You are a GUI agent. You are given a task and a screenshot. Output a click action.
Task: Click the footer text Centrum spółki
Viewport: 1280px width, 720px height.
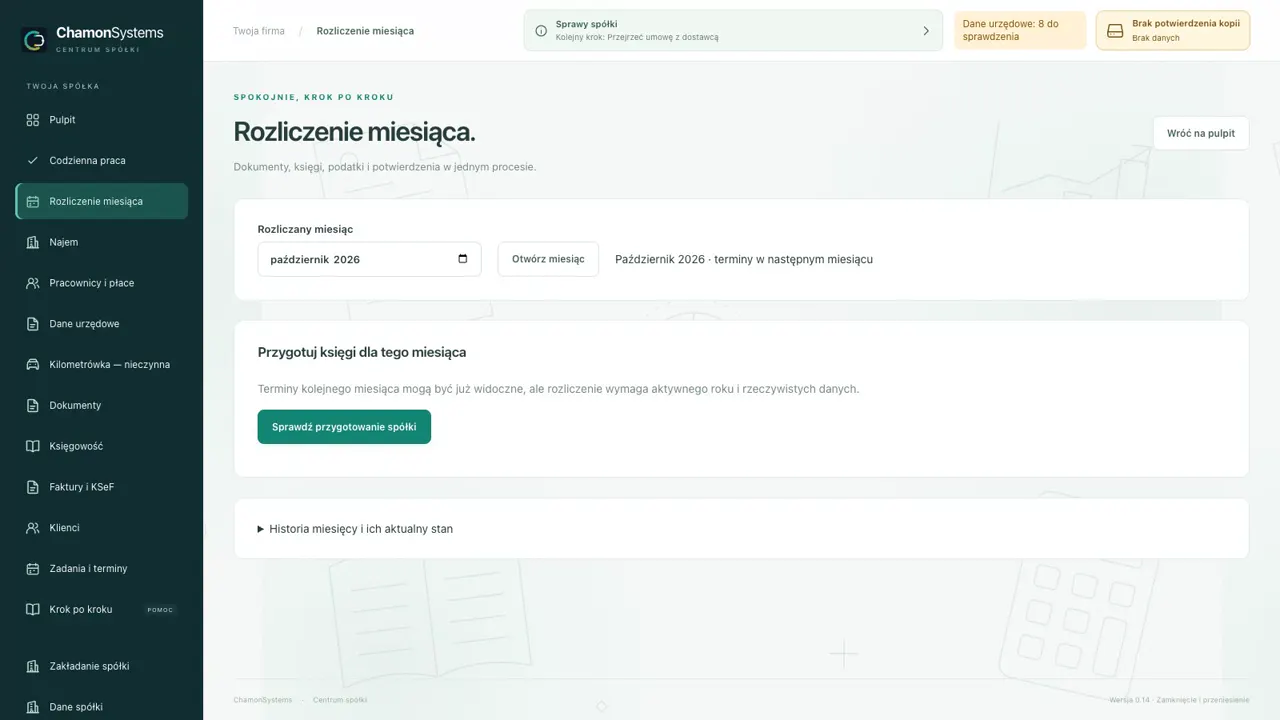[340, 700]
